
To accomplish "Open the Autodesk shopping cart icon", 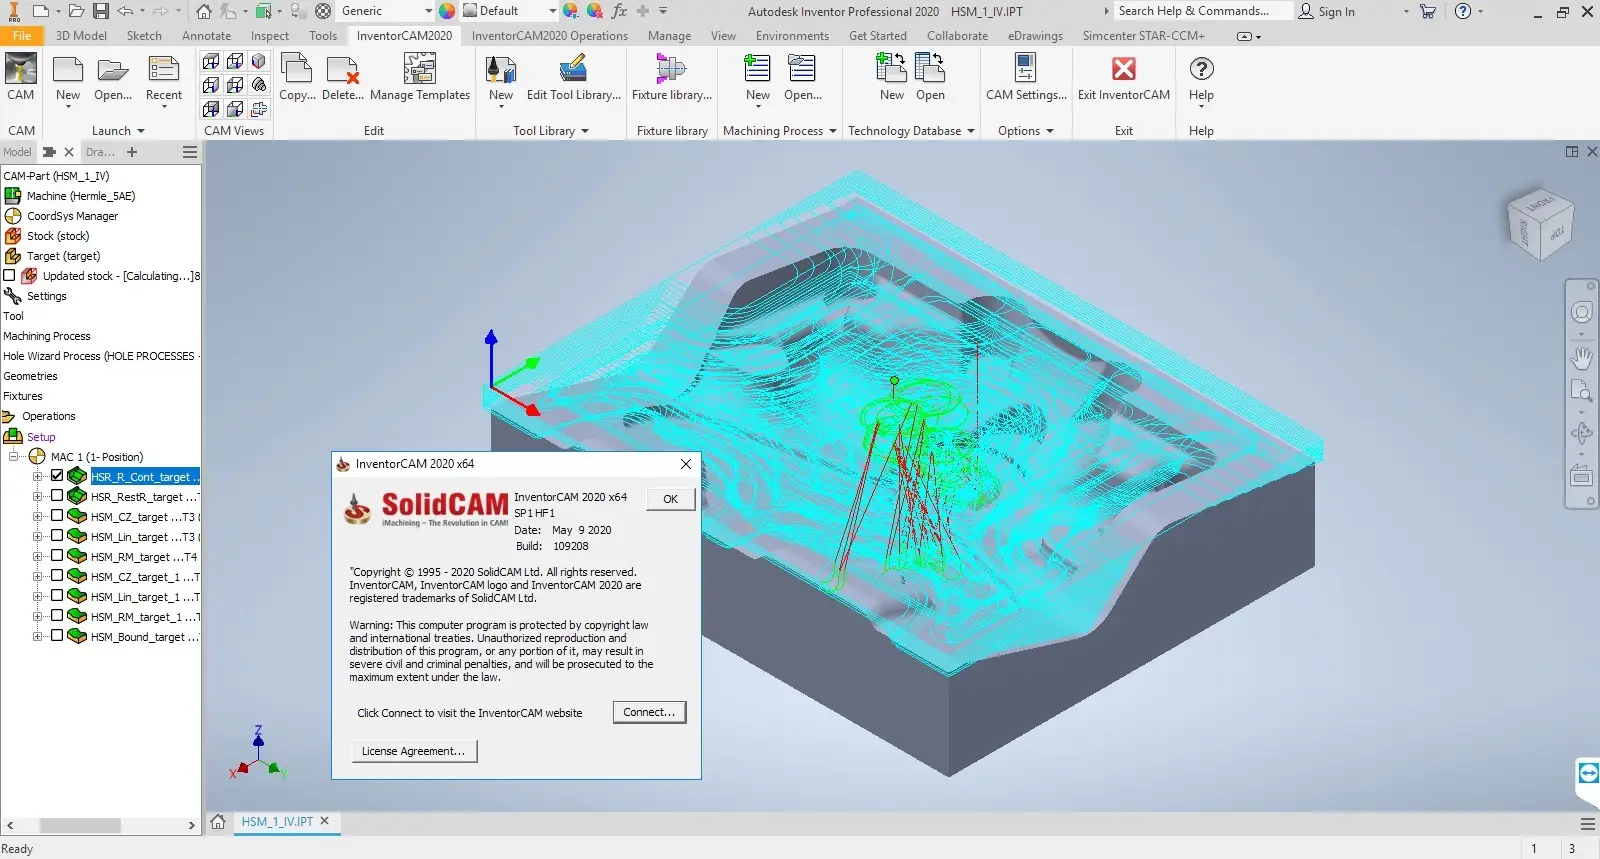I will 1427,11.
